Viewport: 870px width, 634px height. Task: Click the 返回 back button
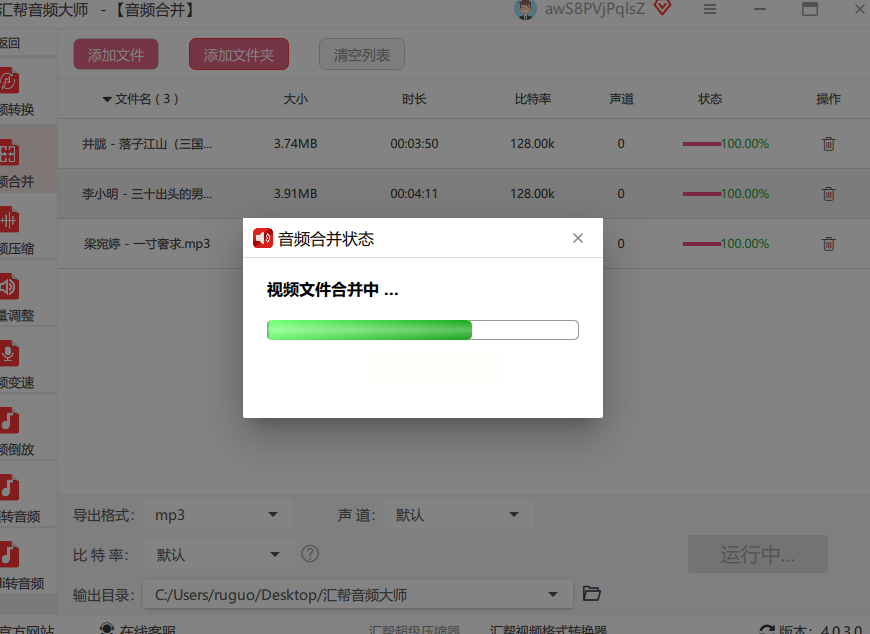click(x=10, y=43)
